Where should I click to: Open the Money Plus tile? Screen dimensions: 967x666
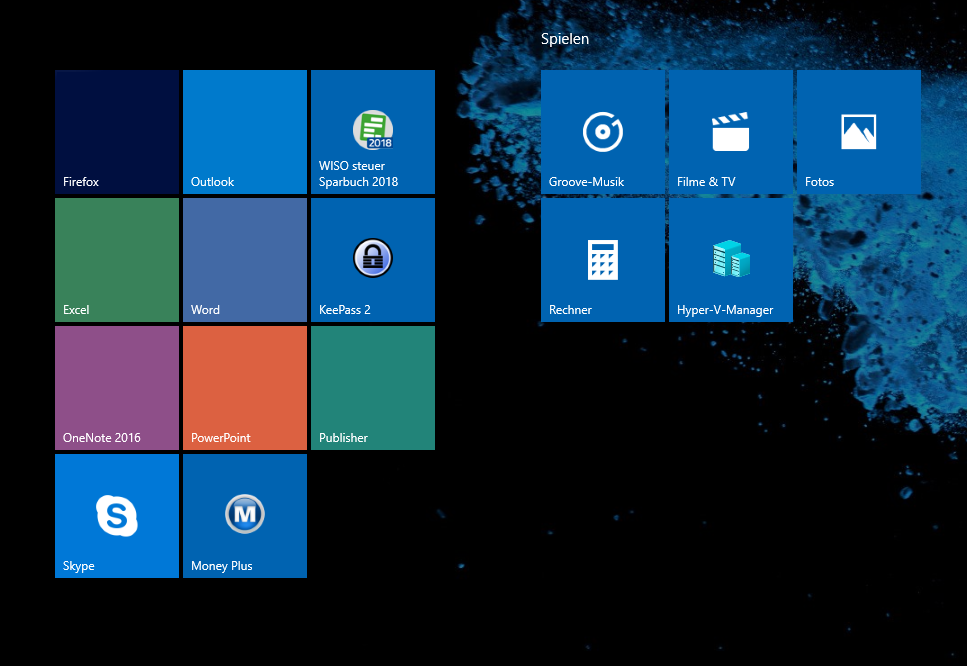[x=245, y=516]
